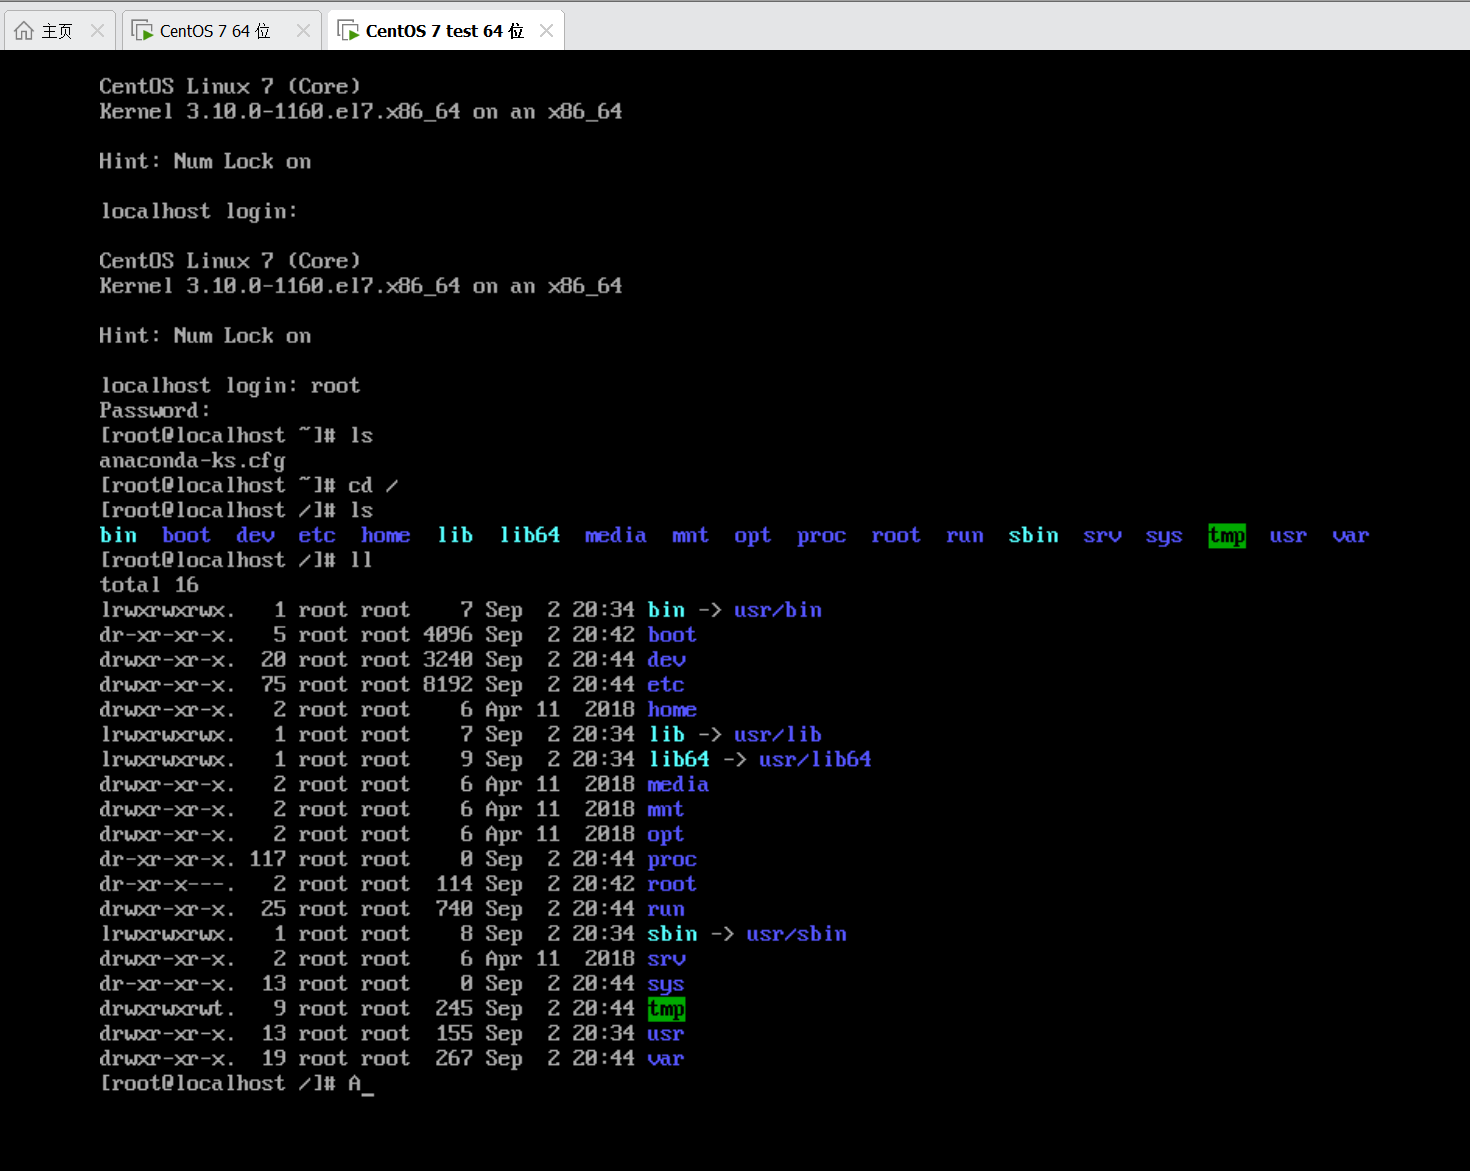The height and width of the screenshot is (1171, 1470).
Task: Click the boot directory in the ll listing
Action: pos(671,635)
